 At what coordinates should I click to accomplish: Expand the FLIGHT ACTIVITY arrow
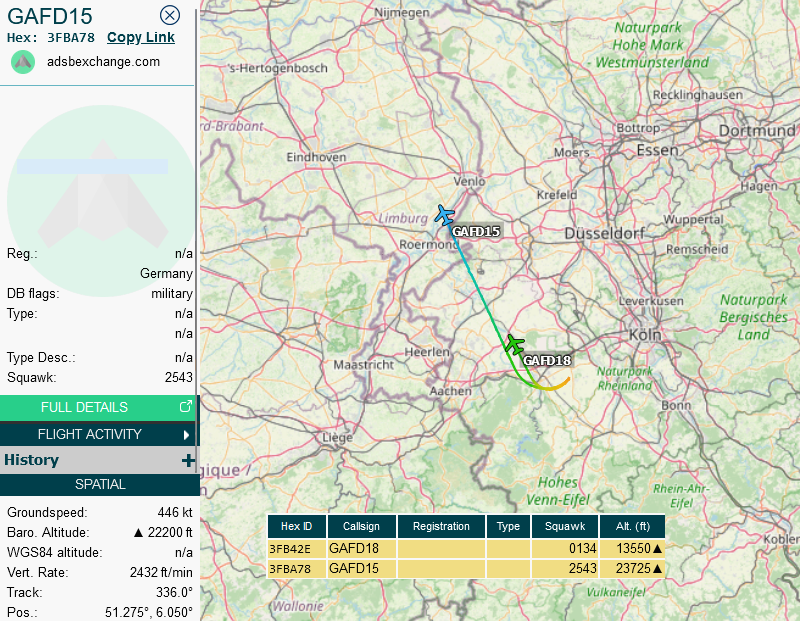click(x=186, y=435)
